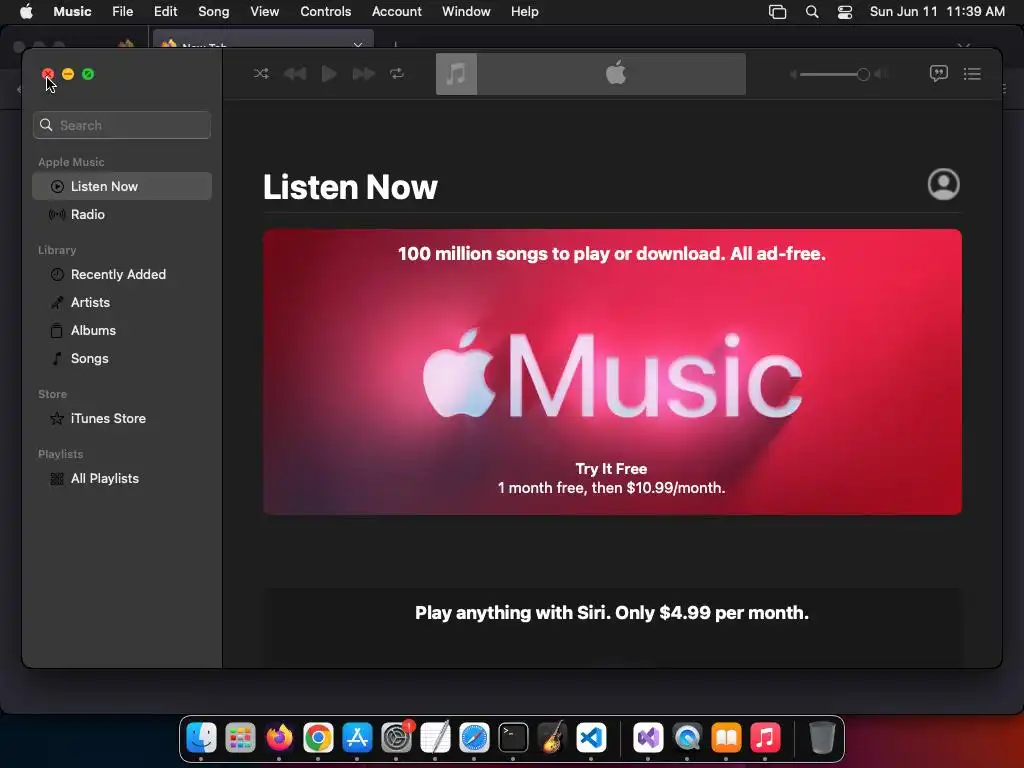
Task: Close the Music window with red button
Action: click(48, 74)
